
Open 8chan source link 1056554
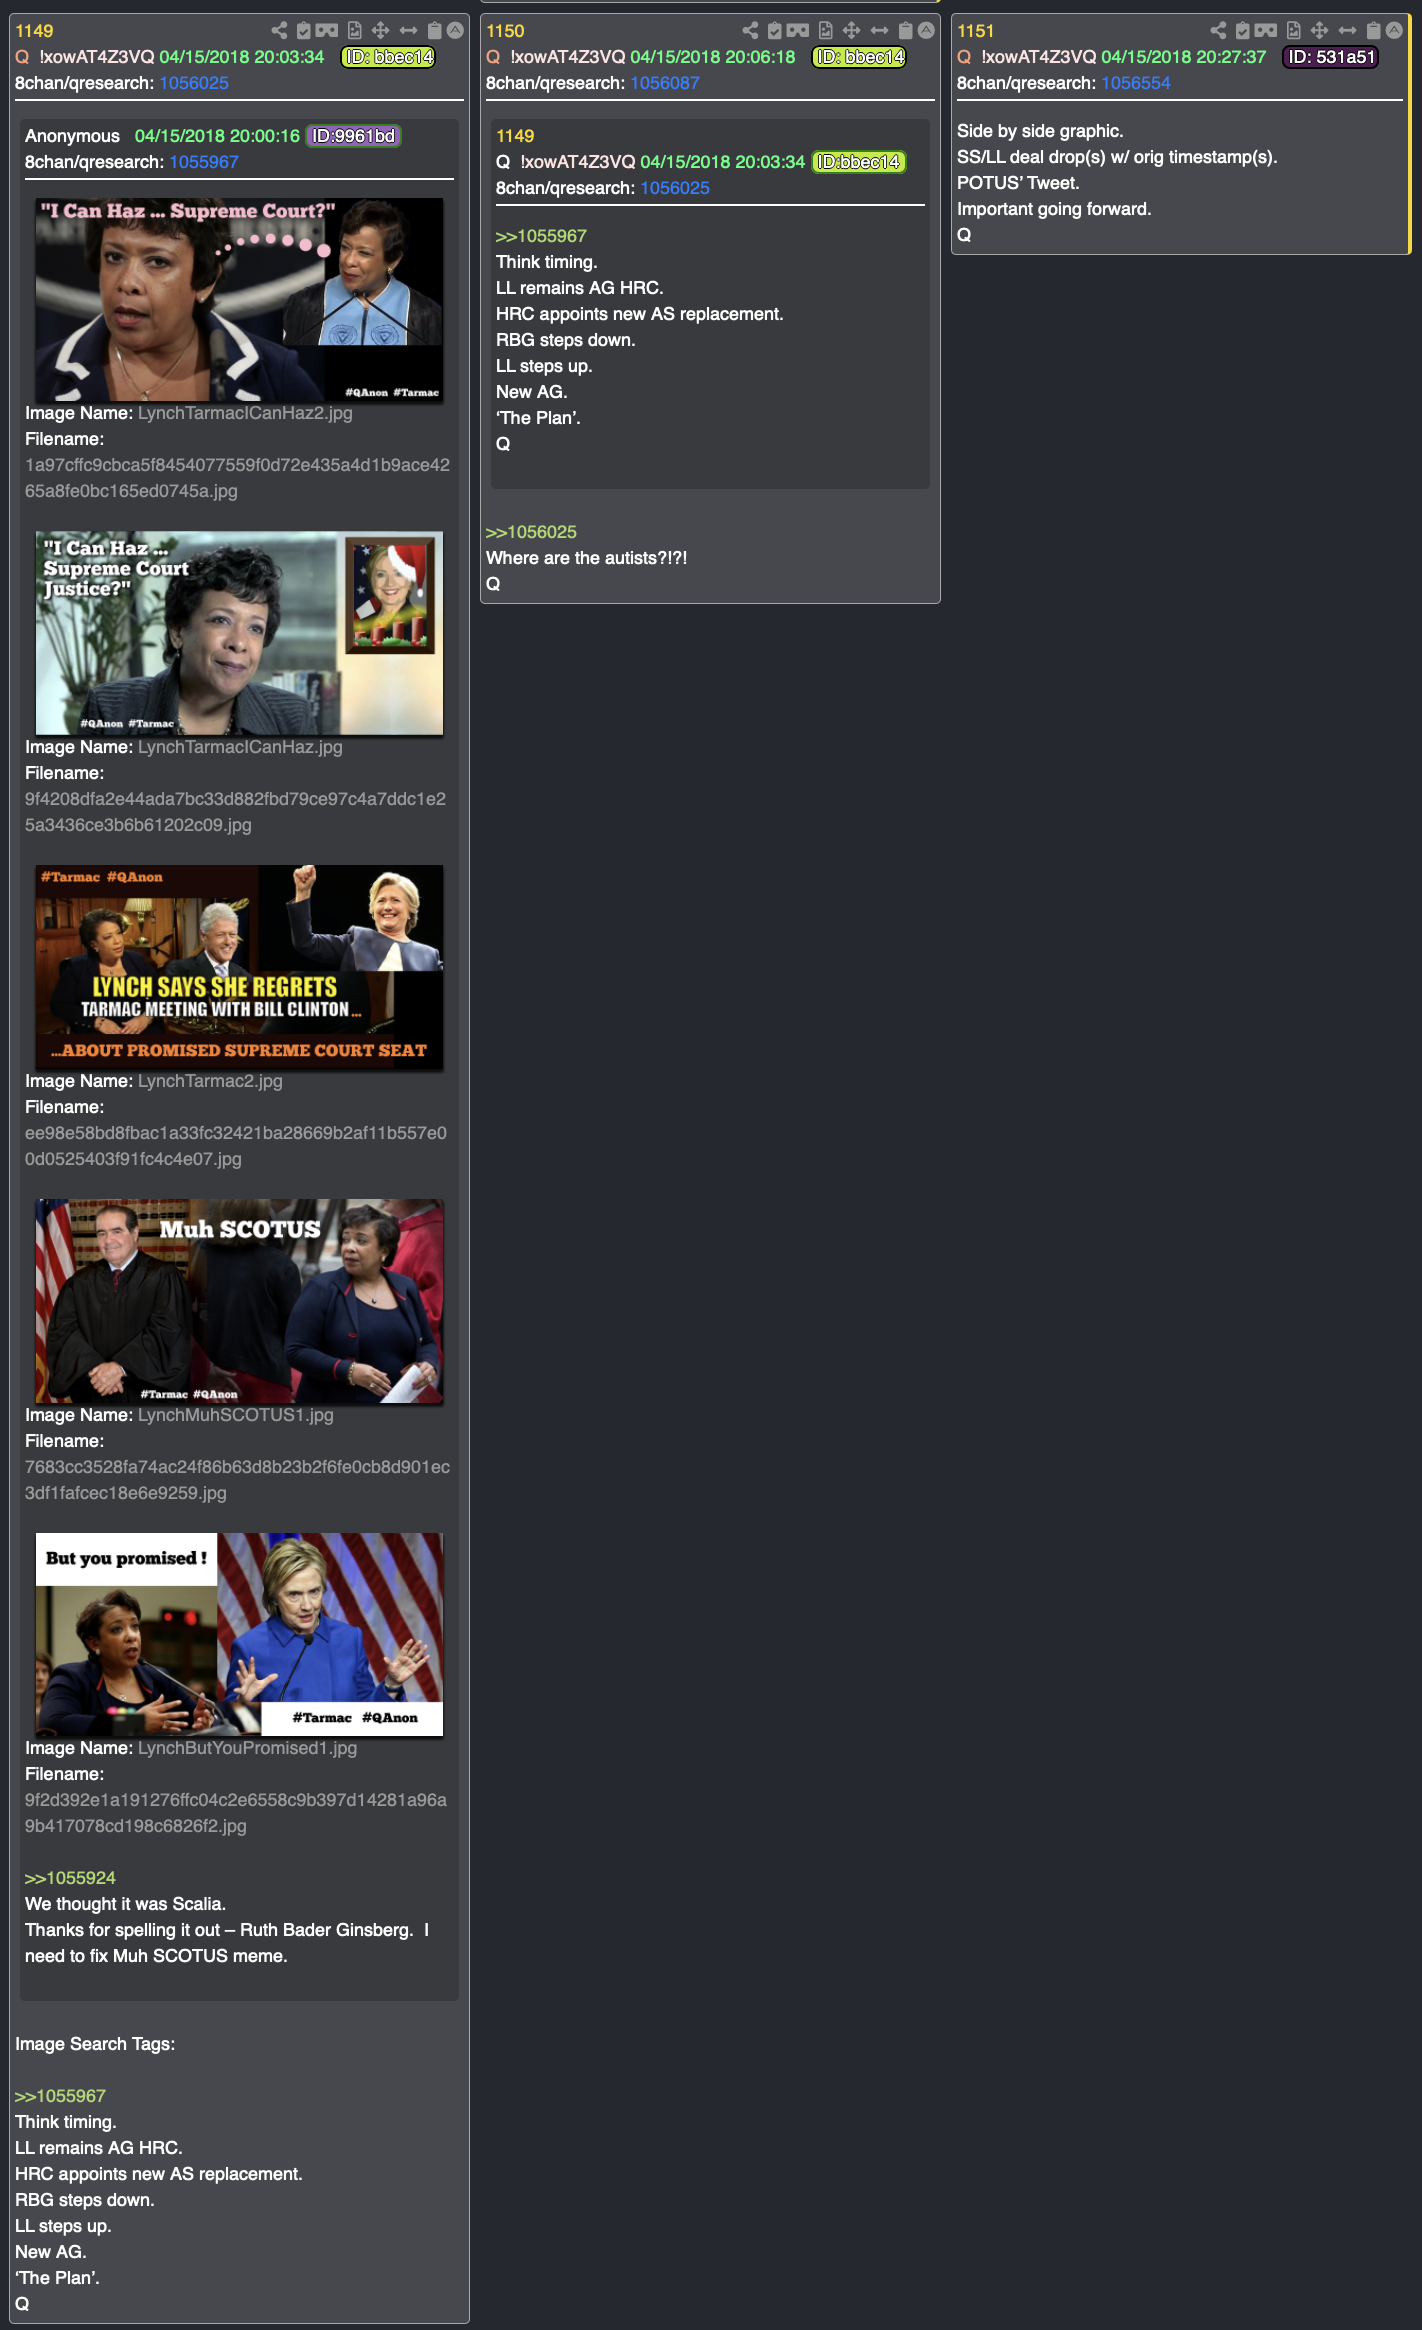pyautogui.click(x=1136, y=83)
